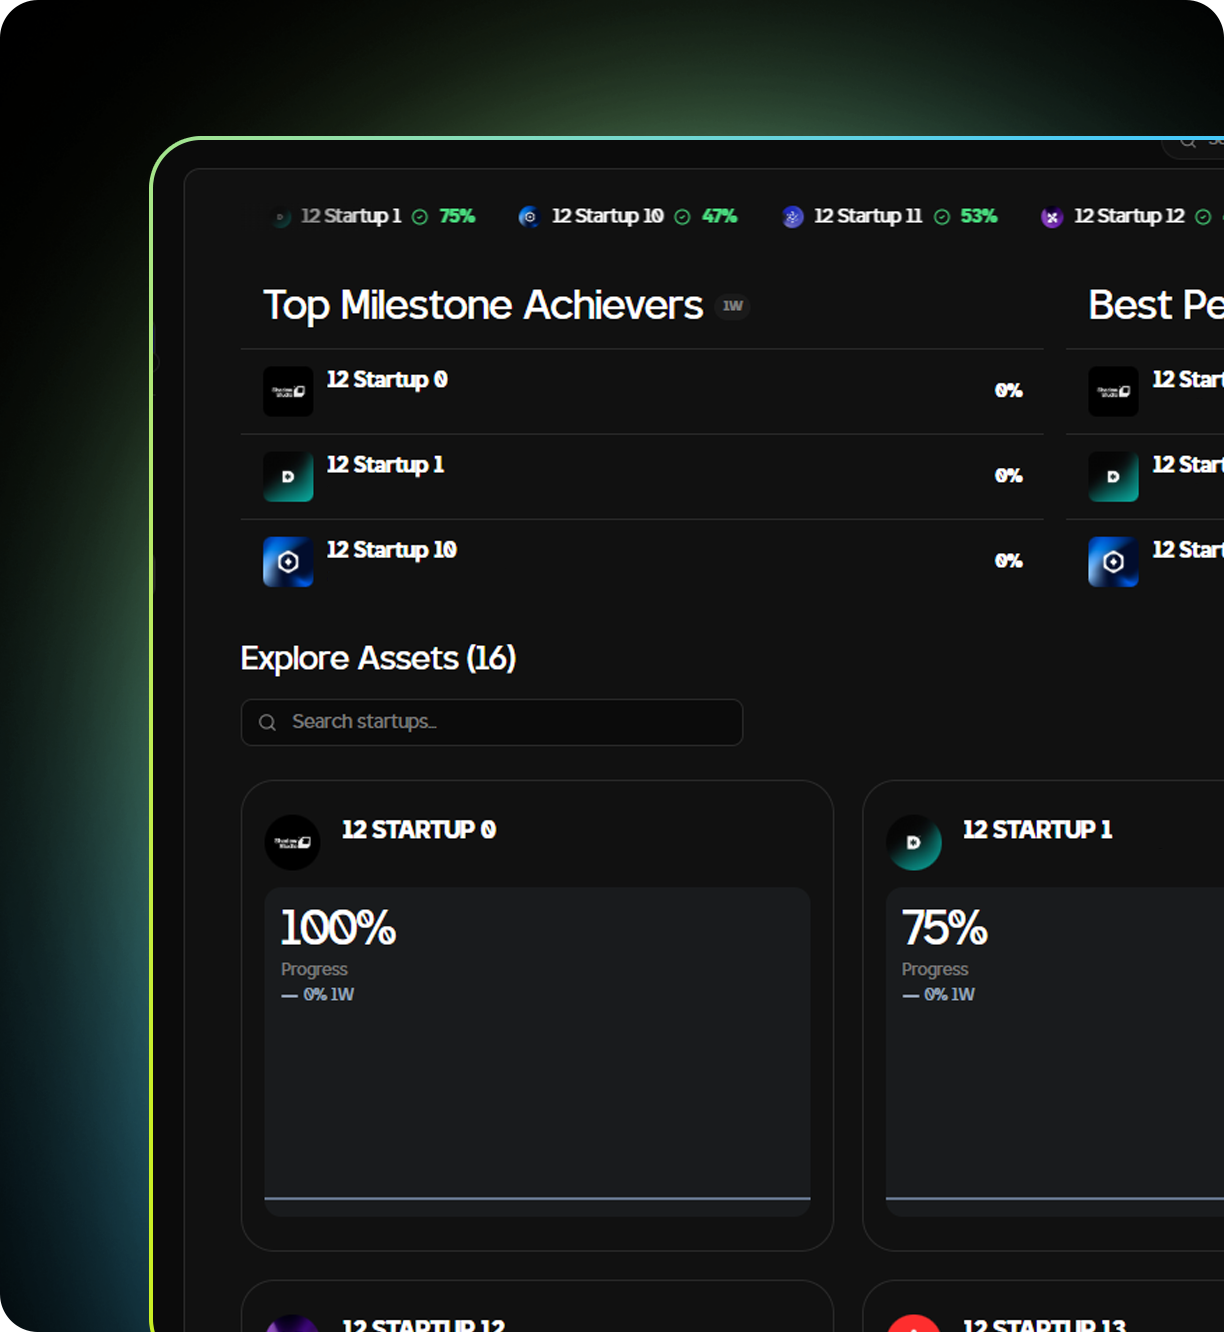Viewport: 1224px width, 1332px height.
Task: Open the 12 STARTUP 1 asset card title
Action: [x=1037, y=830]
